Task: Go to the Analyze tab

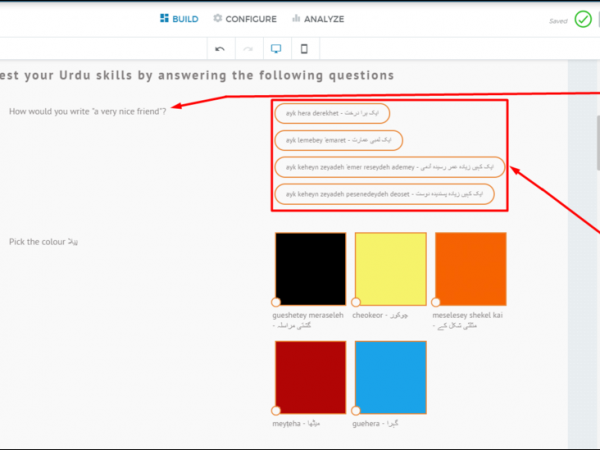Action: pos(316,18)
